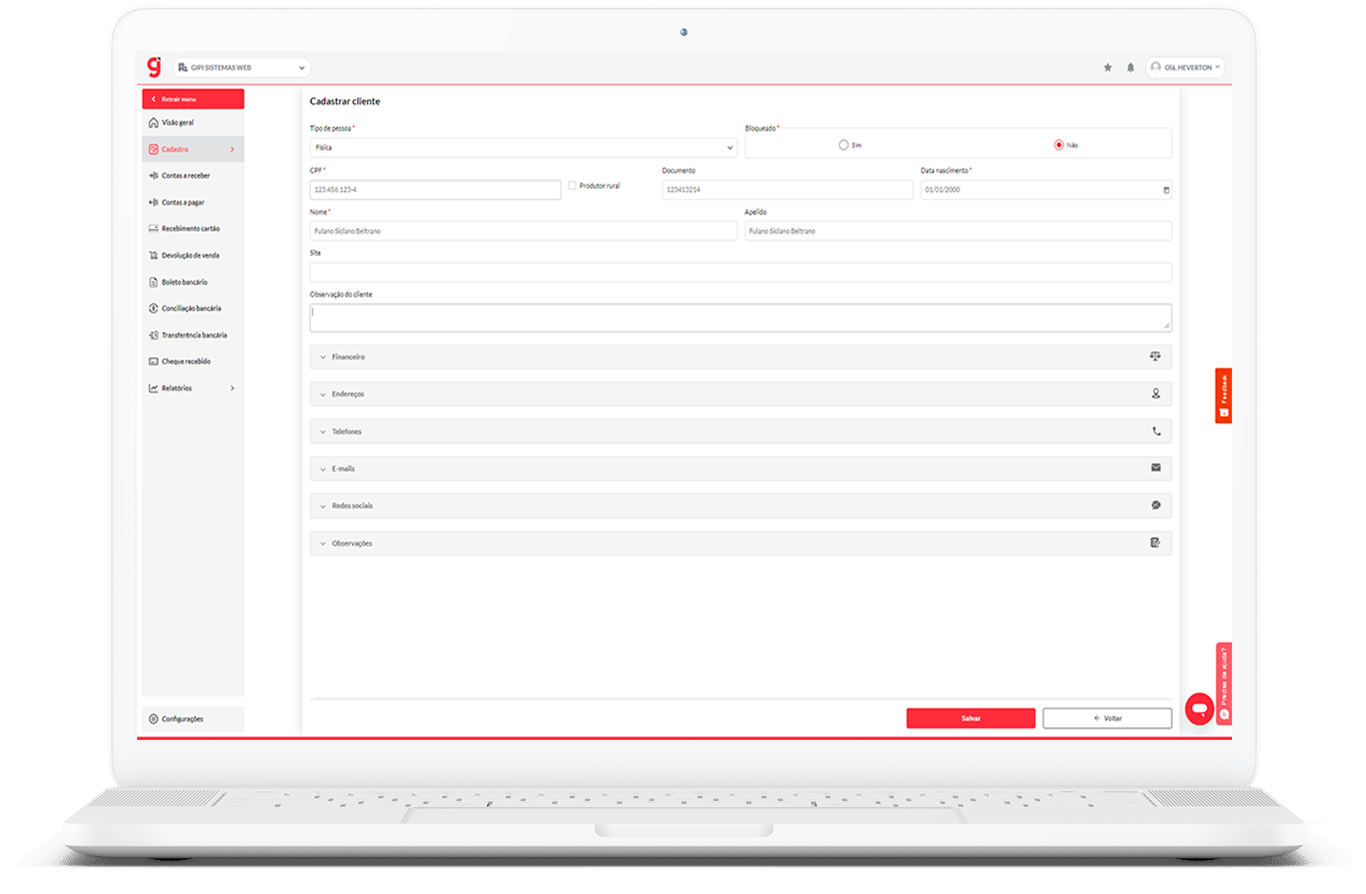1366x894 pixels.
Task: Click the favorites star icon
Action: pyautogui.click(x=1107, y=68)
